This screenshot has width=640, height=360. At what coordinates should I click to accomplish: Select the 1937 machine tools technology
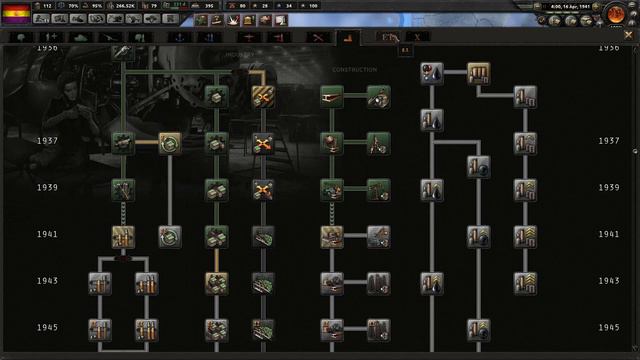click(x=123, y=143)
